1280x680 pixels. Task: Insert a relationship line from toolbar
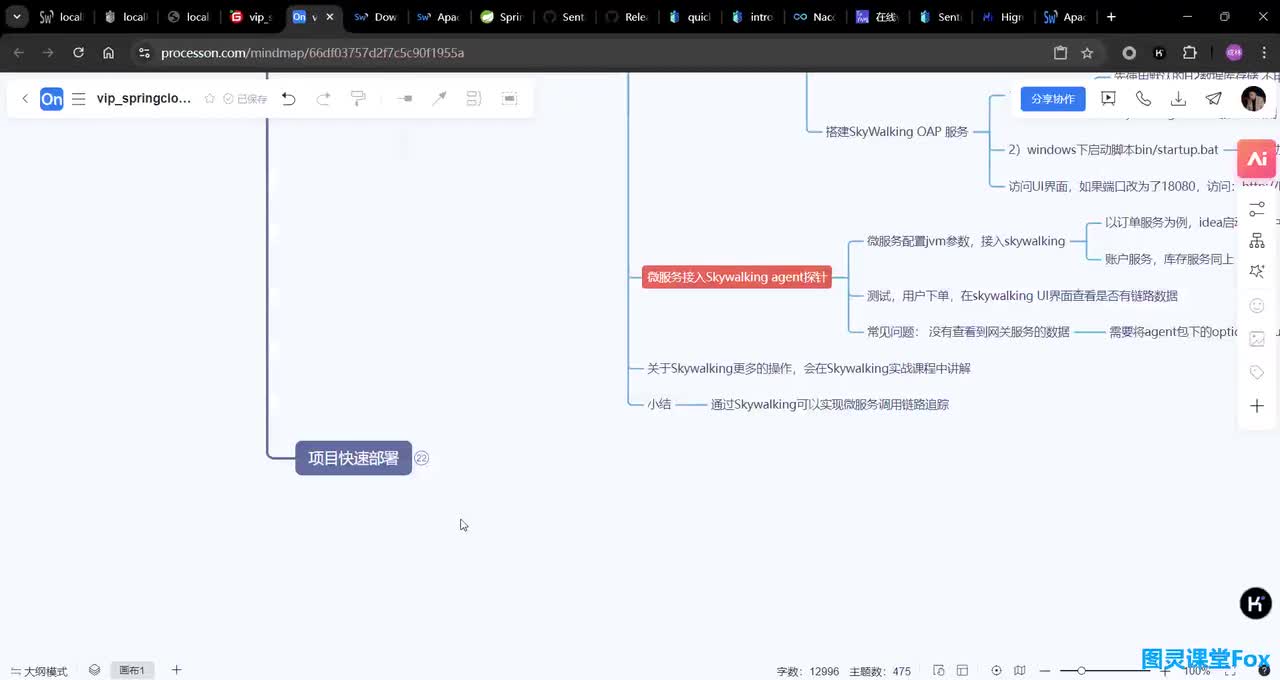tap(439, 99)
